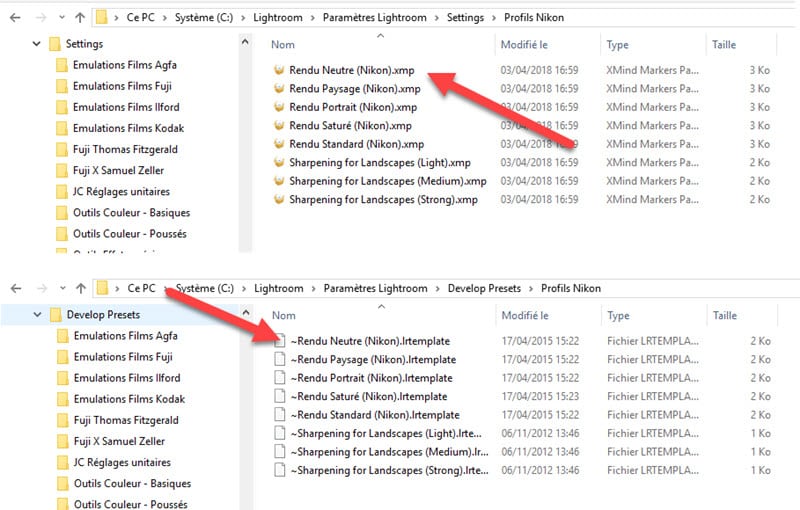Click Lightroom breadcrumb in top address bar

[278, 17]
